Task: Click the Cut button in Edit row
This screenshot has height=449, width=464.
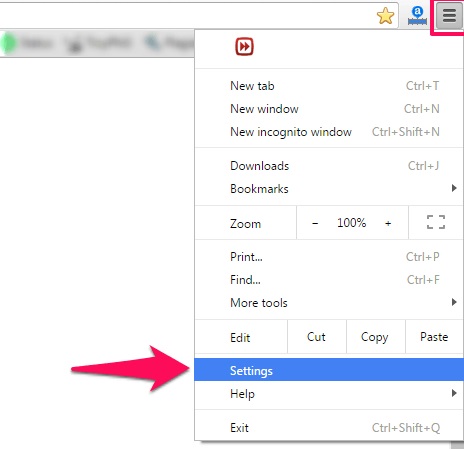Action: tap(316, 337)
